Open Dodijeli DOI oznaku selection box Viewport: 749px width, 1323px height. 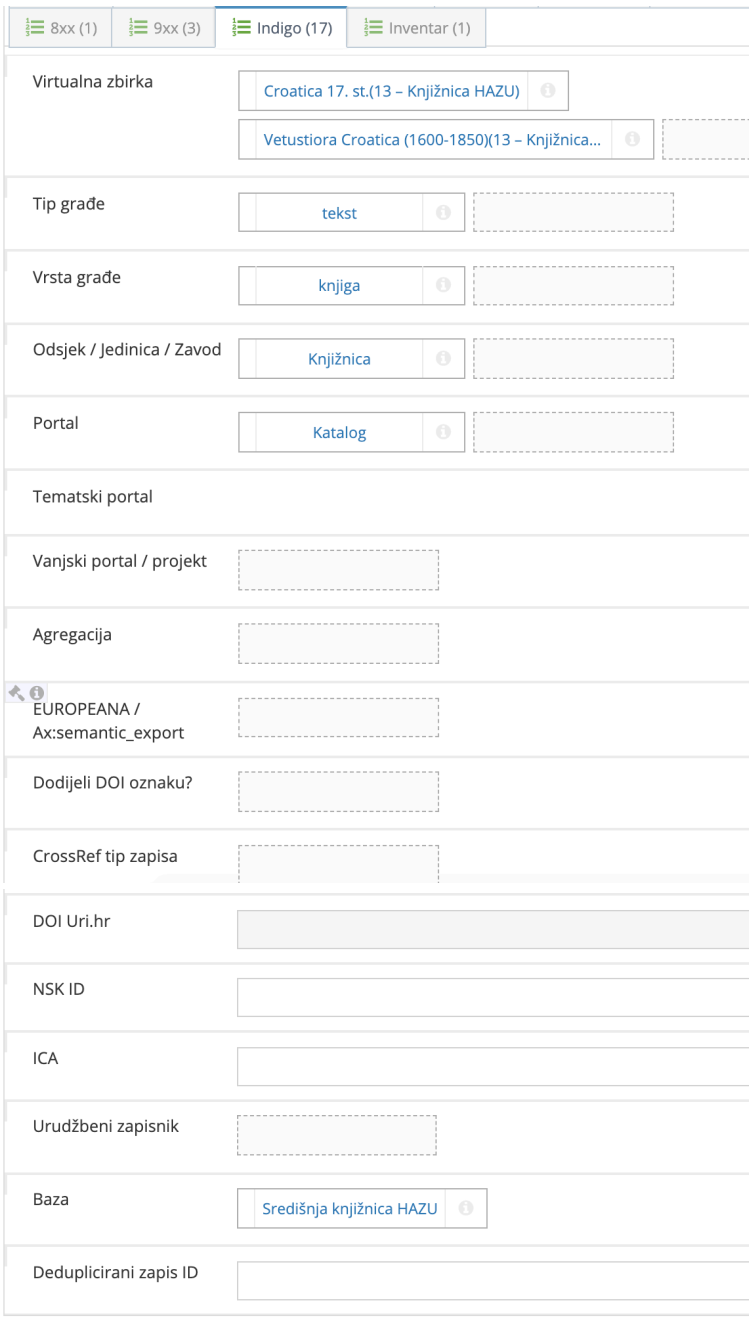(338, 791)
